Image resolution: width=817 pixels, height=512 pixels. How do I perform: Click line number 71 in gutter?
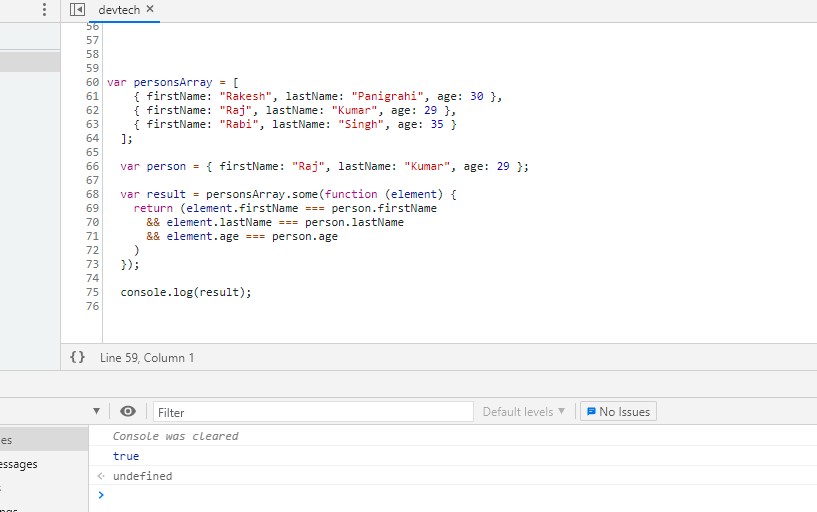pos(92,236)
